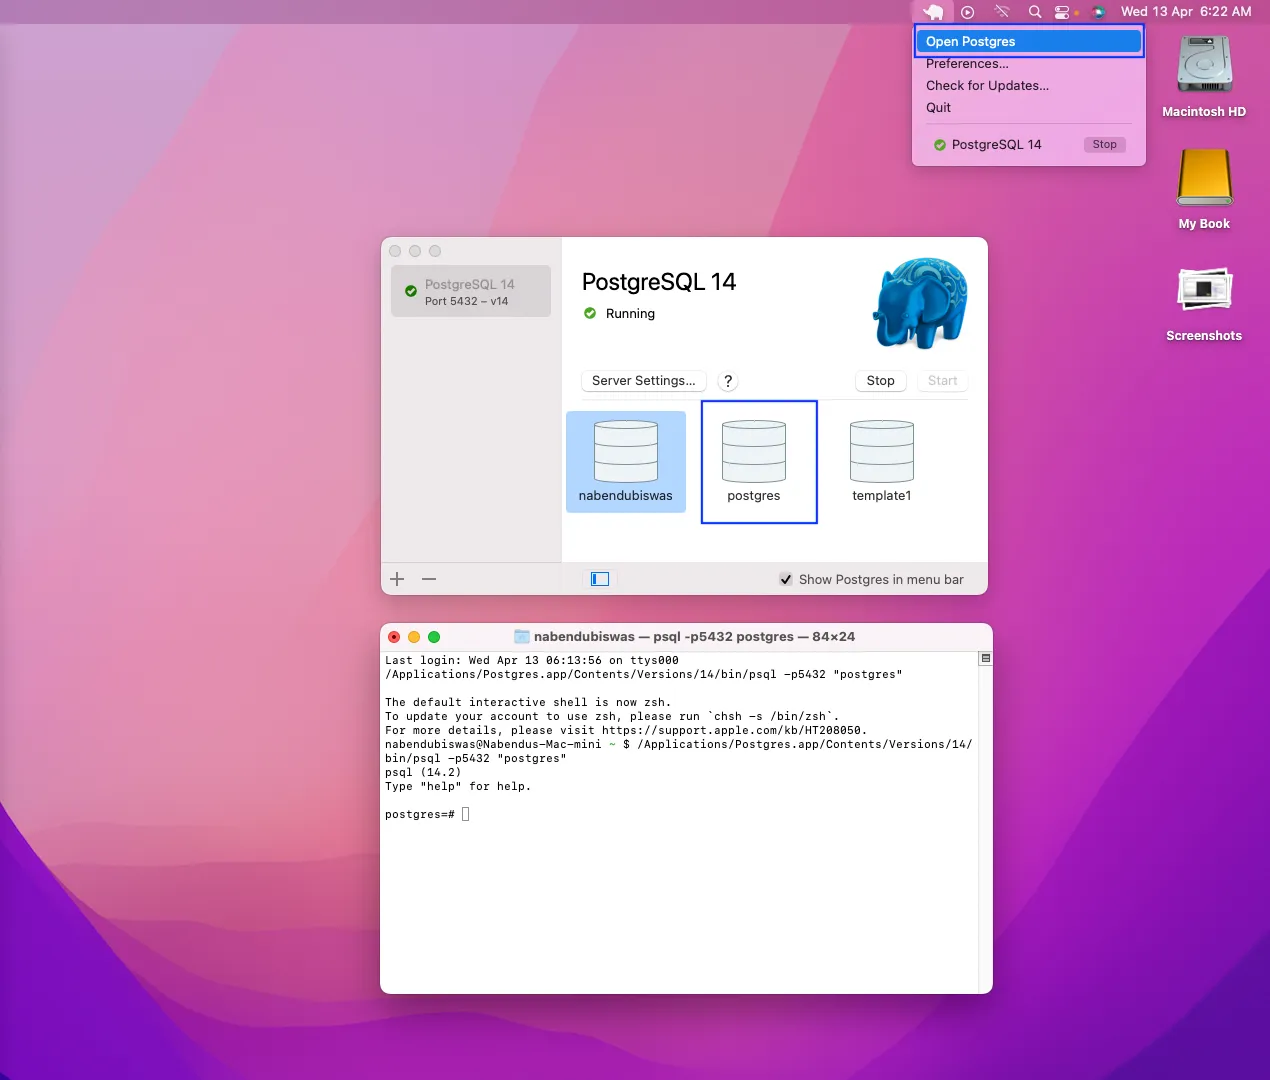
Task: Click the Running status label
Action: [630, 313]
